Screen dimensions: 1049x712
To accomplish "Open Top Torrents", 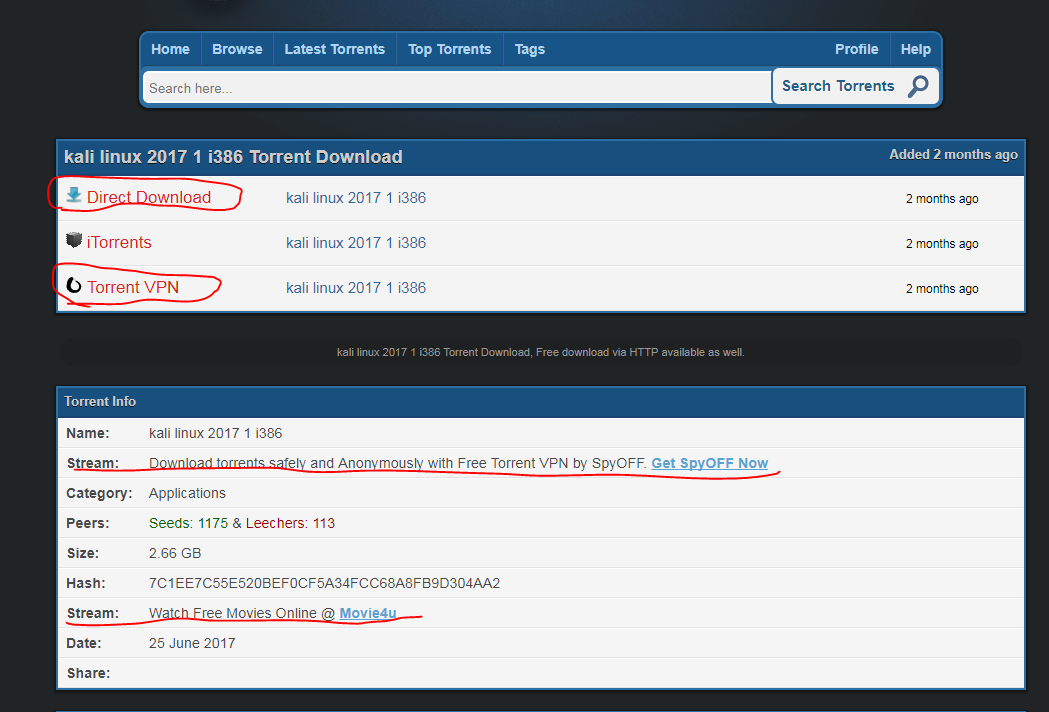I will (449, 48).
